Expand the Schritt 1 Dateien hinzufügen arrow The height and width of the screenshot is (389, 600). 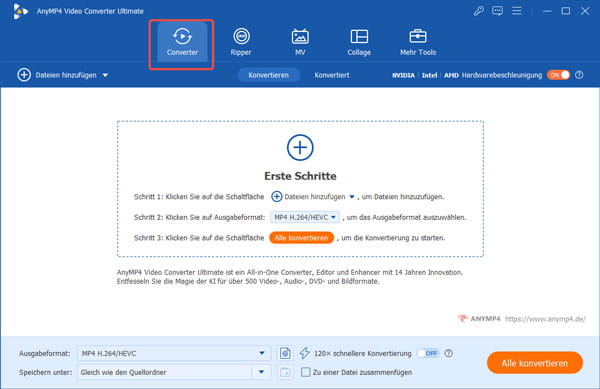click(352, 197)
